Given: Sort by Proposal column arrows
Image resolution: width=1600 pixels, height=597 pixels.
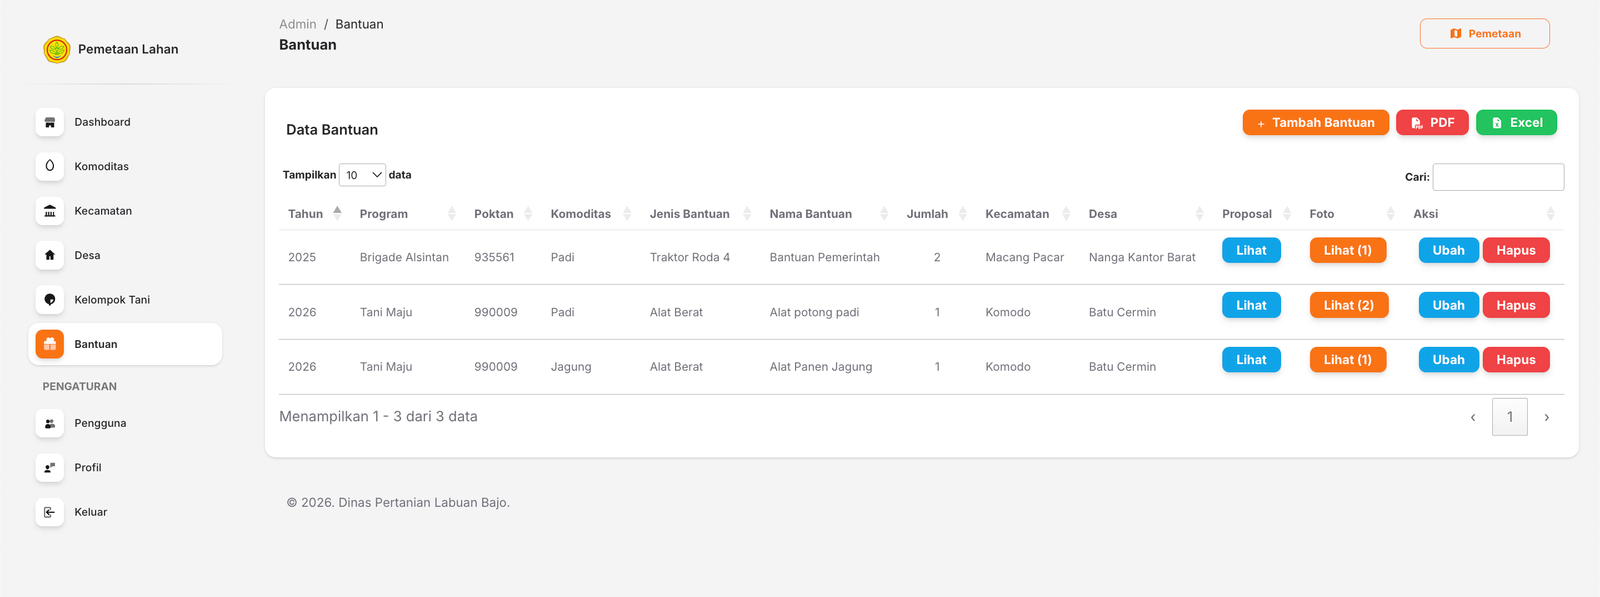Looking at the screenshot, I should pyautogui.click(x=1287, y=214).
